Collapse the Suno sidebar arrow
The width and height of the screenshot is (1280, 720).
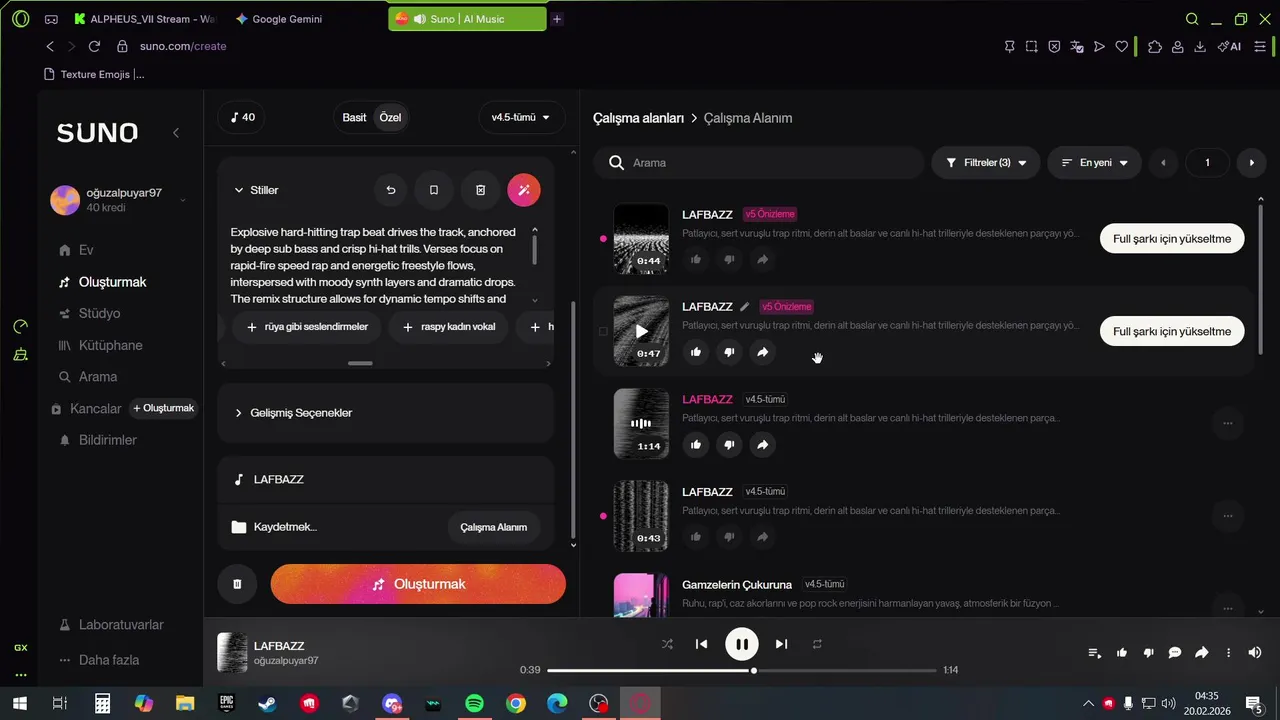[176, 133]
